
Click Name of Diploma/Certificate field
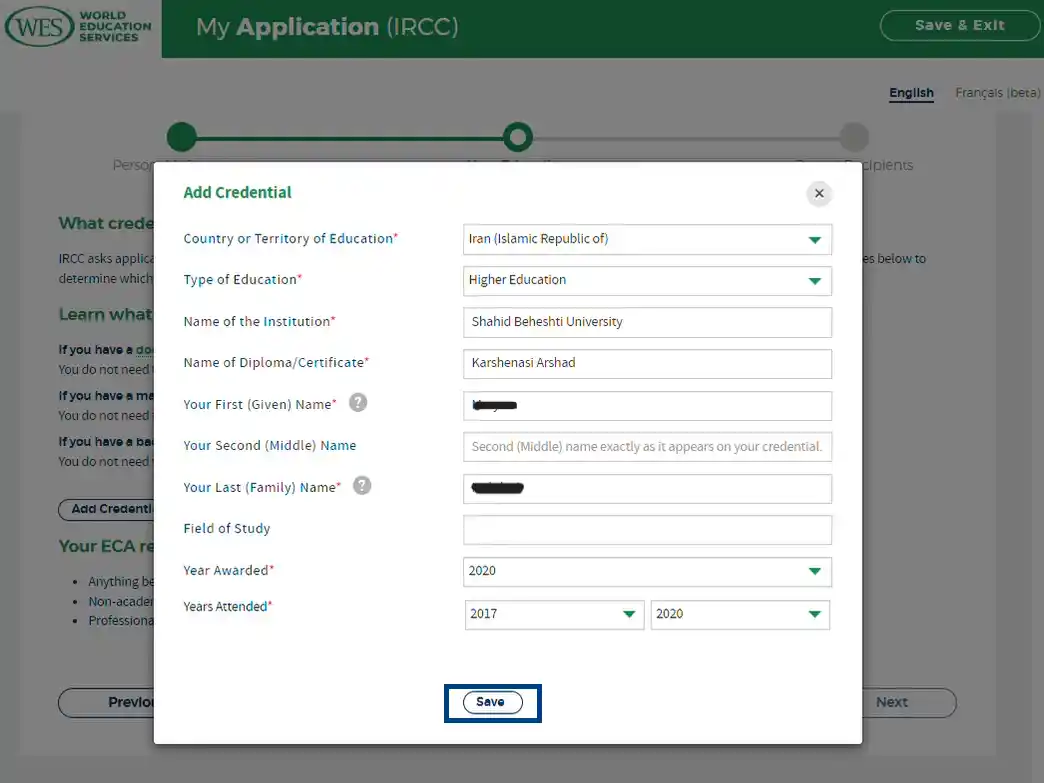[x=647, y=364]
